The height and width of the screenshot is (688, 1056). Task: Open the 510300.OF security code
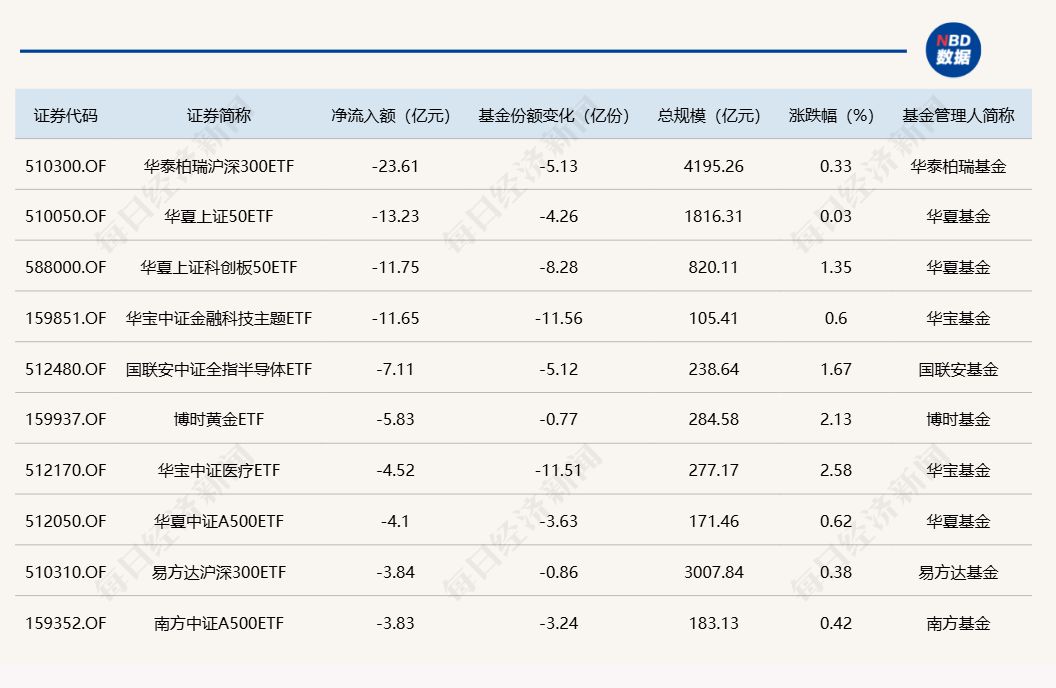[66, 166]
